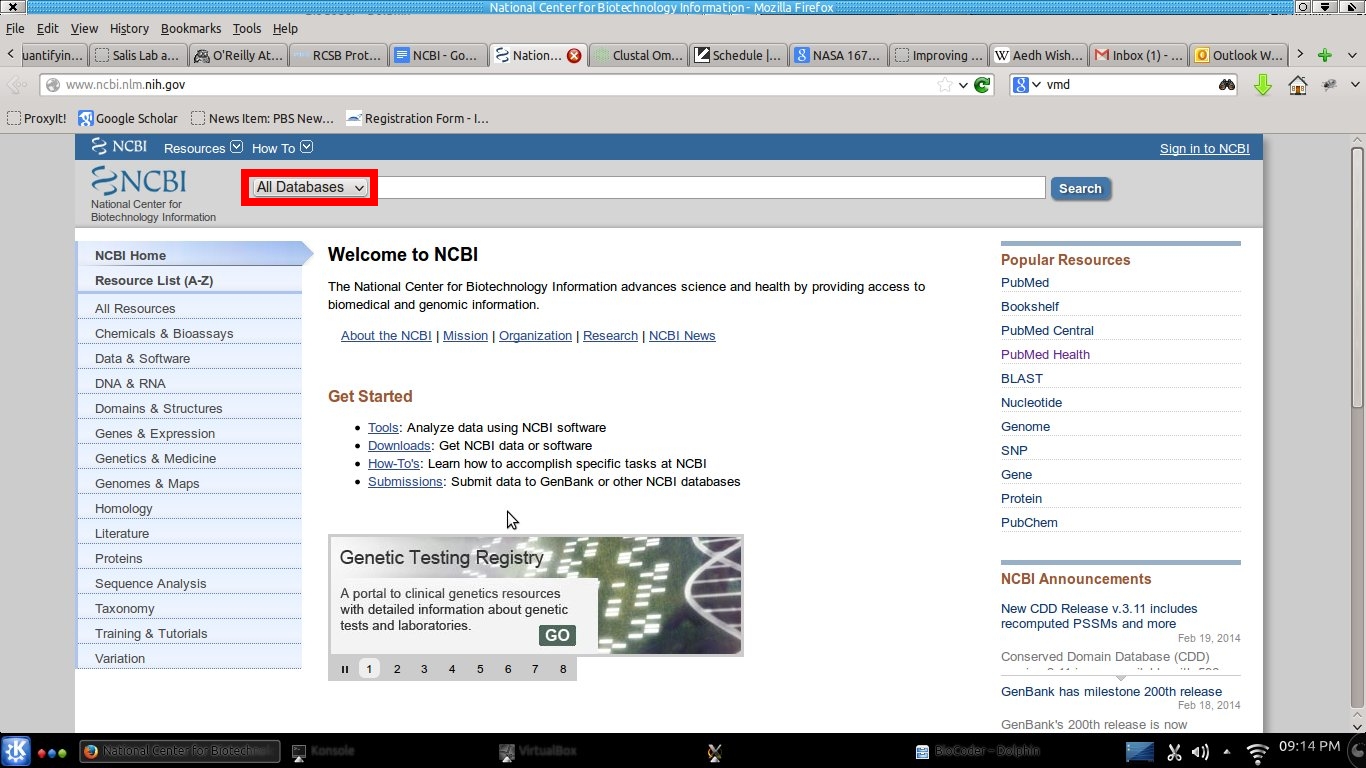The image size is (1366, 768).
Task: Expand the Resources menu in the NCBI header
Action: click(203, 148)
